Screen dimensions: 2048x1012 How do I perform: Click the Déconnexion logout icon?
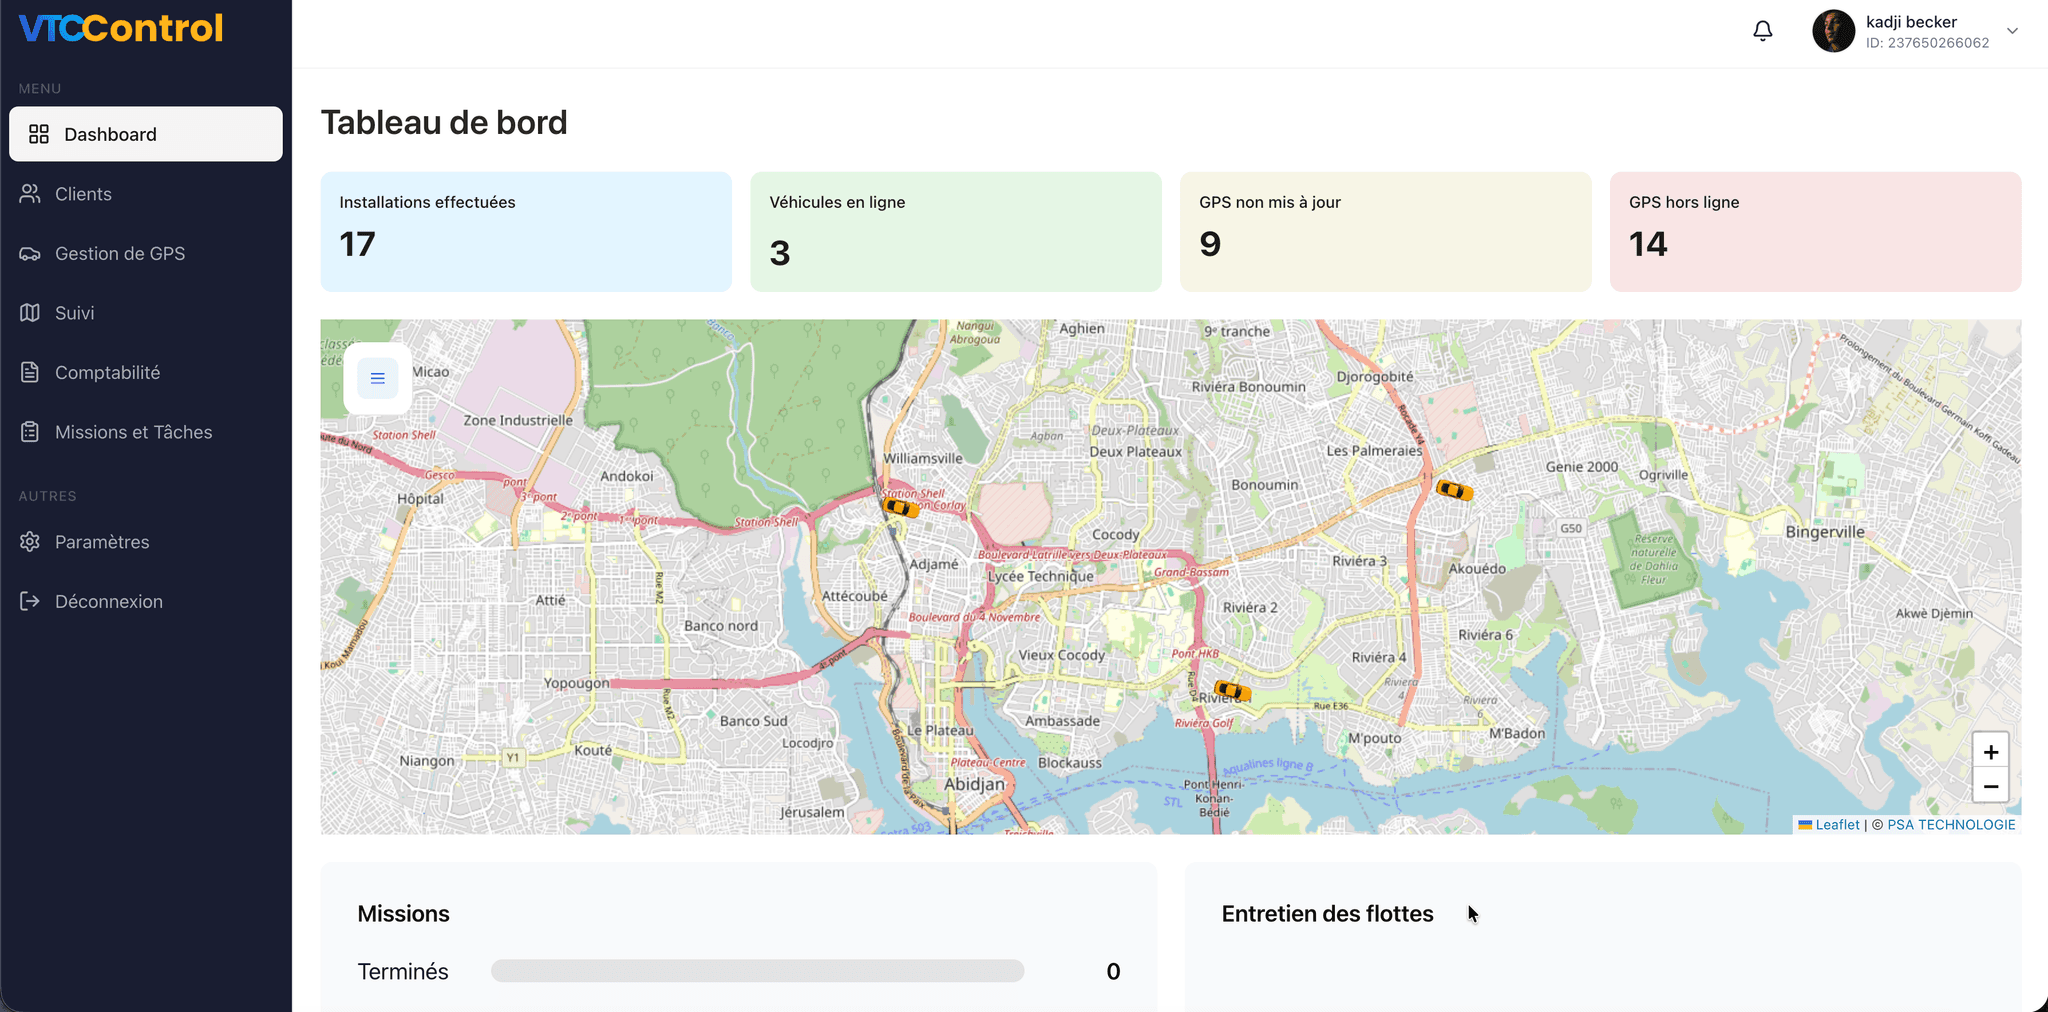tap(30, 601)
